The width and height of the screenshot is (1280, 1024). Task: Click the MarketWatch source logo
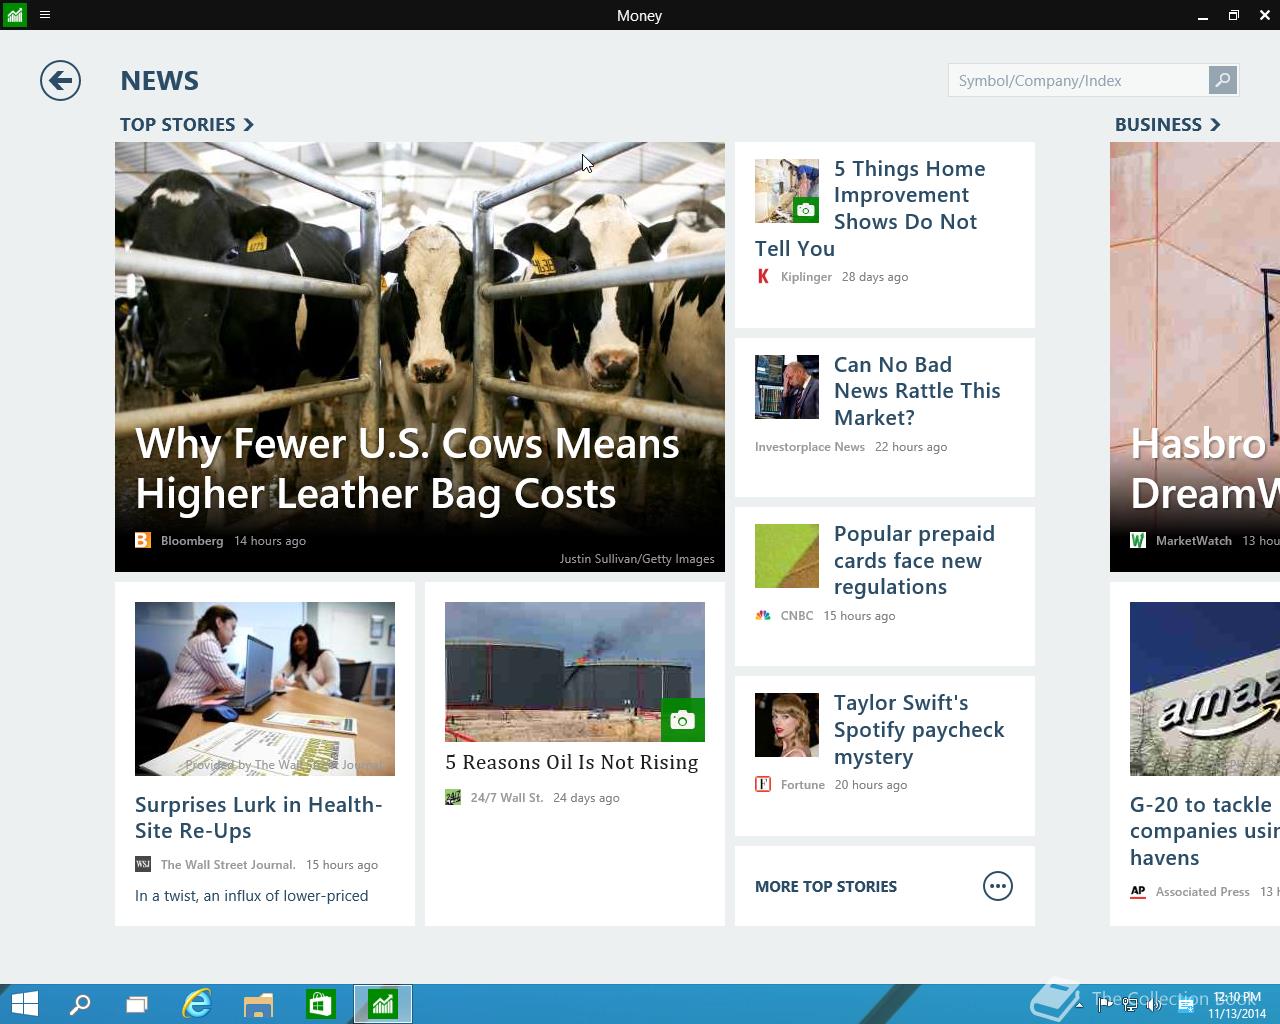1138,540
